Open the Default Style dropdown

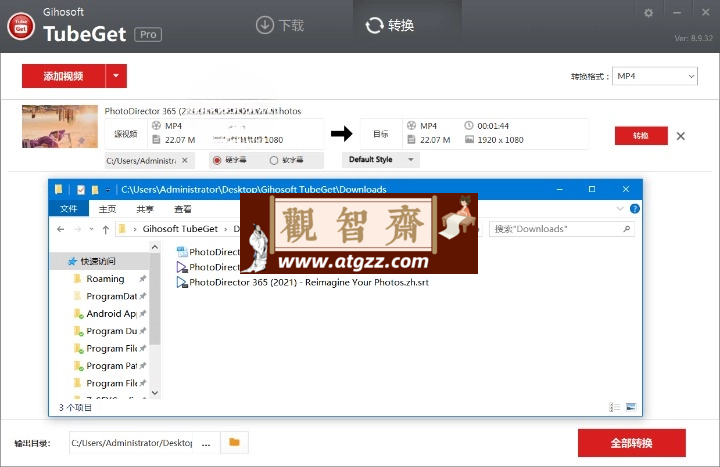381,159
